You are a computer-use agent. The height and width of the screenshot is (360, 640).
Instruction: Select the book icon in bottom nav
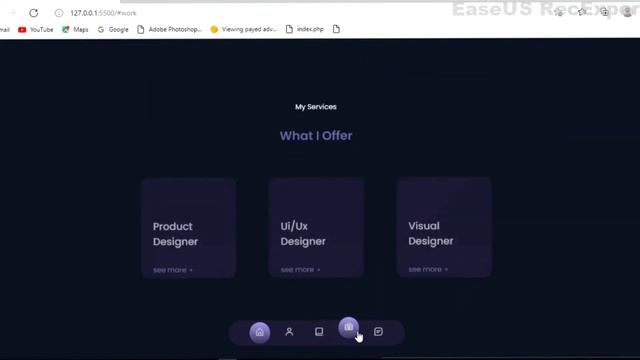pos(319,332)
